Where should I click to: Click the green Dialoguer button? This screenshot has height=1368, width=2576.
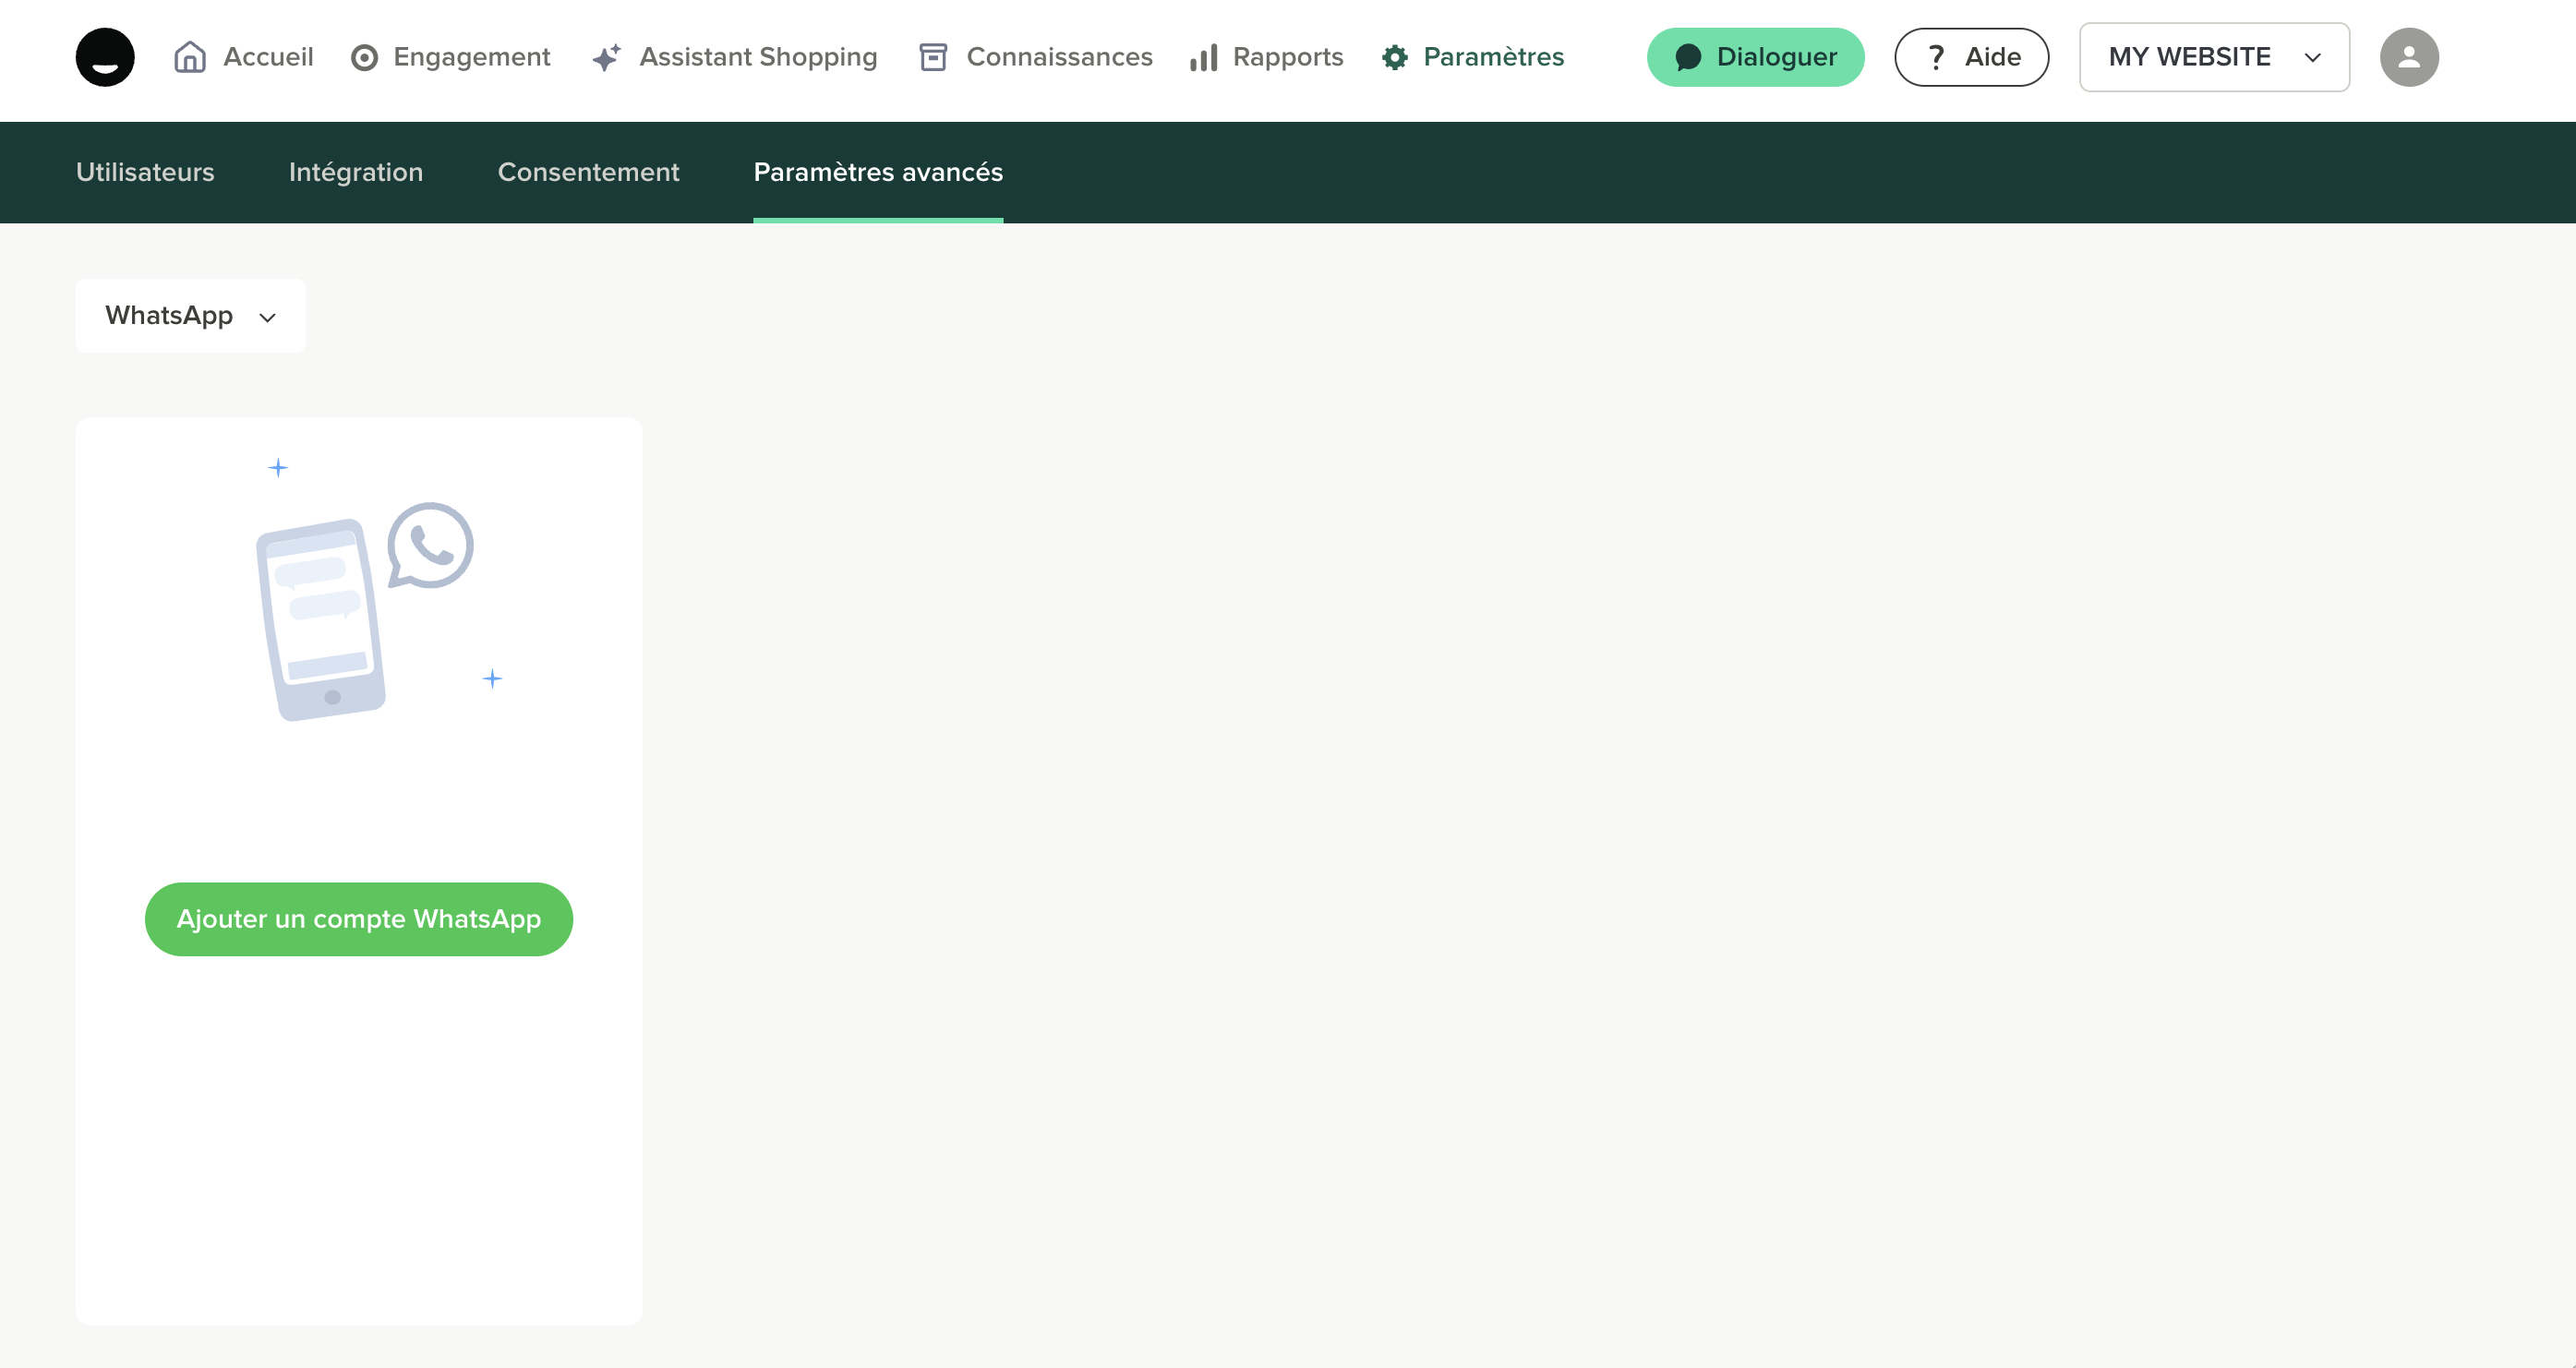[x=1755, y=57]
